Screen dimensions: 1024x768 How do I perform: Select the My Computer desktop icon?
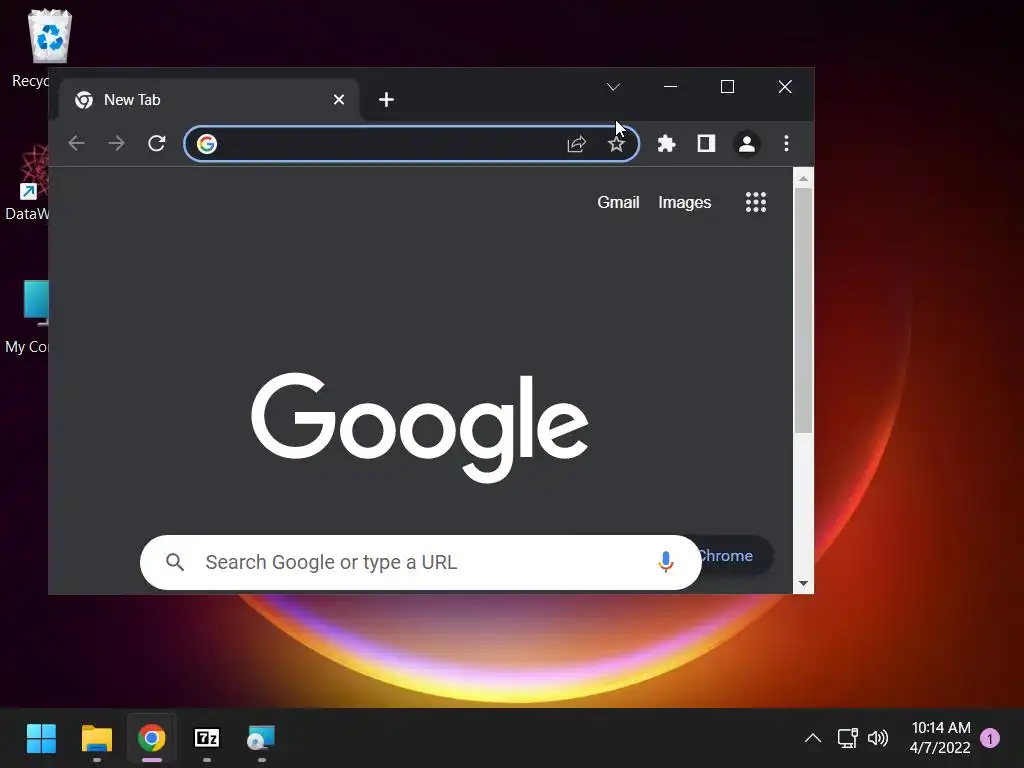[27, 317]
